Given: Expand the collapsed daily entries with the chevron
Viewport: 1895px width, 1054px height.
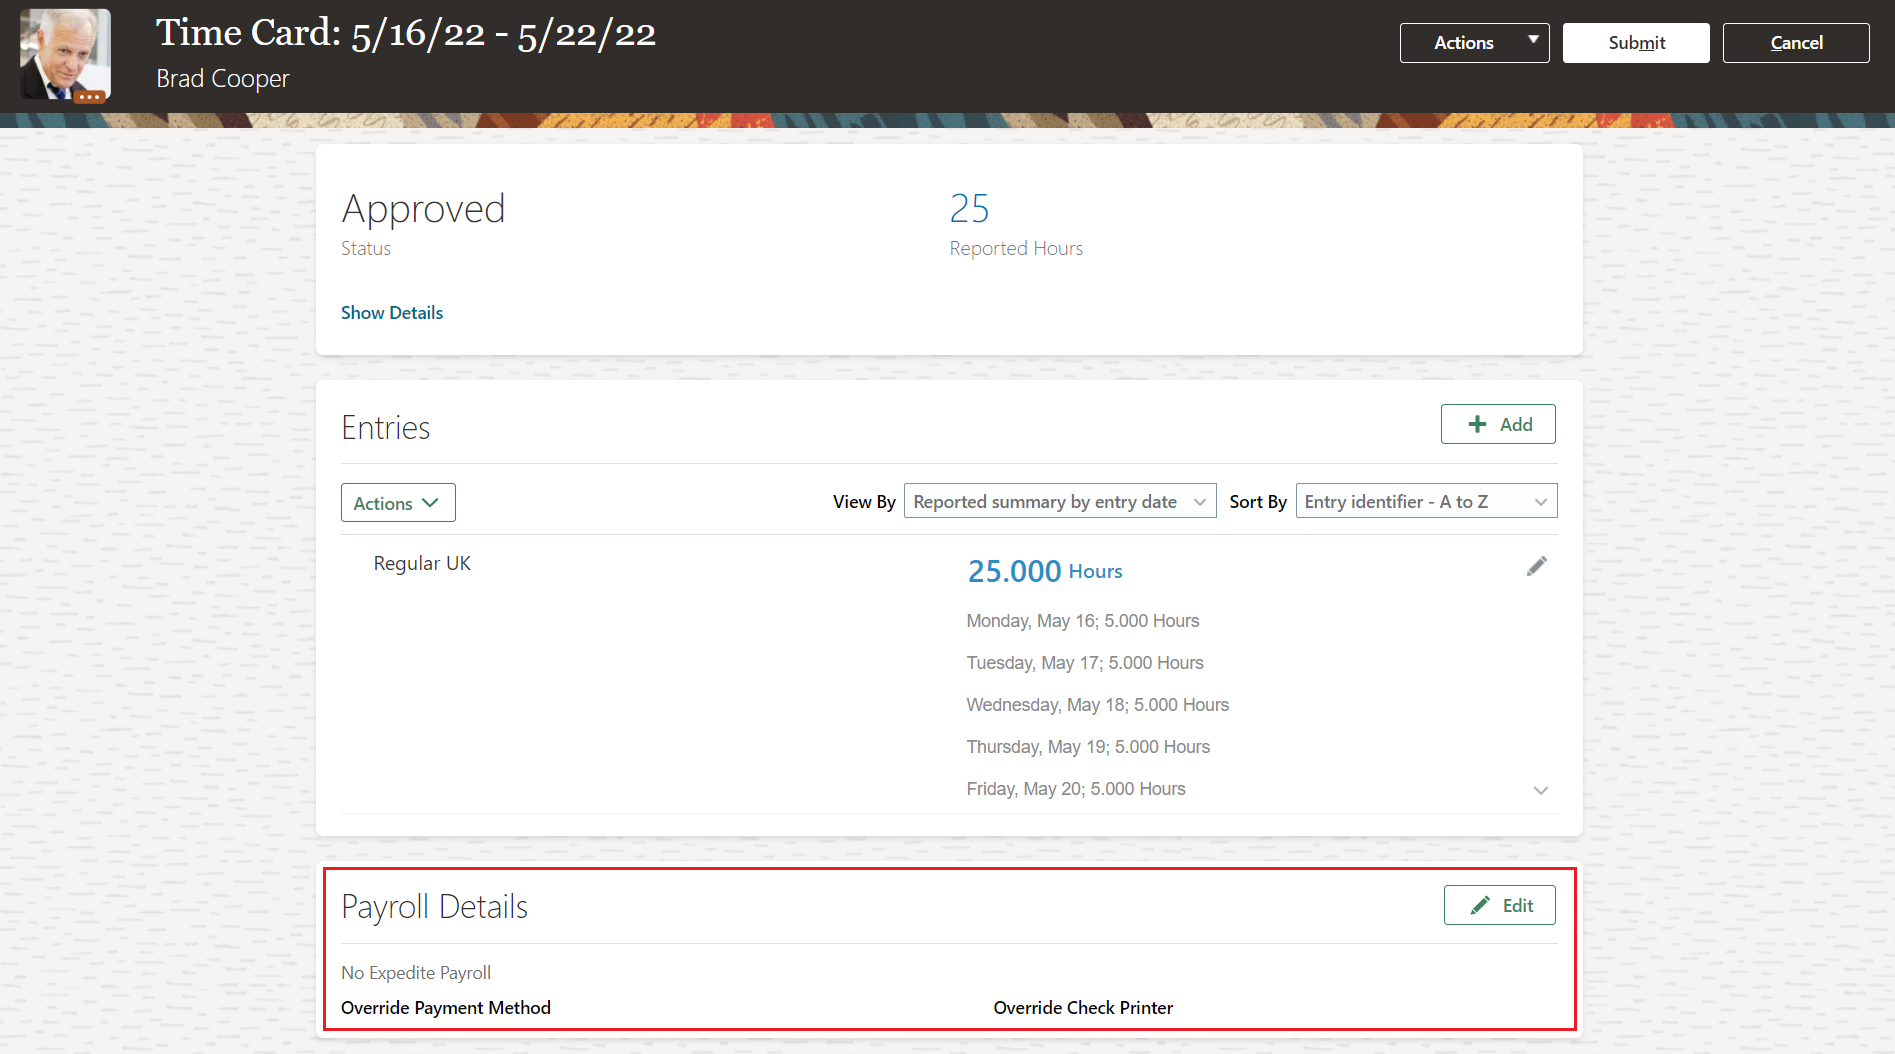Looking at the screenshot, I should click(1541, 790).
